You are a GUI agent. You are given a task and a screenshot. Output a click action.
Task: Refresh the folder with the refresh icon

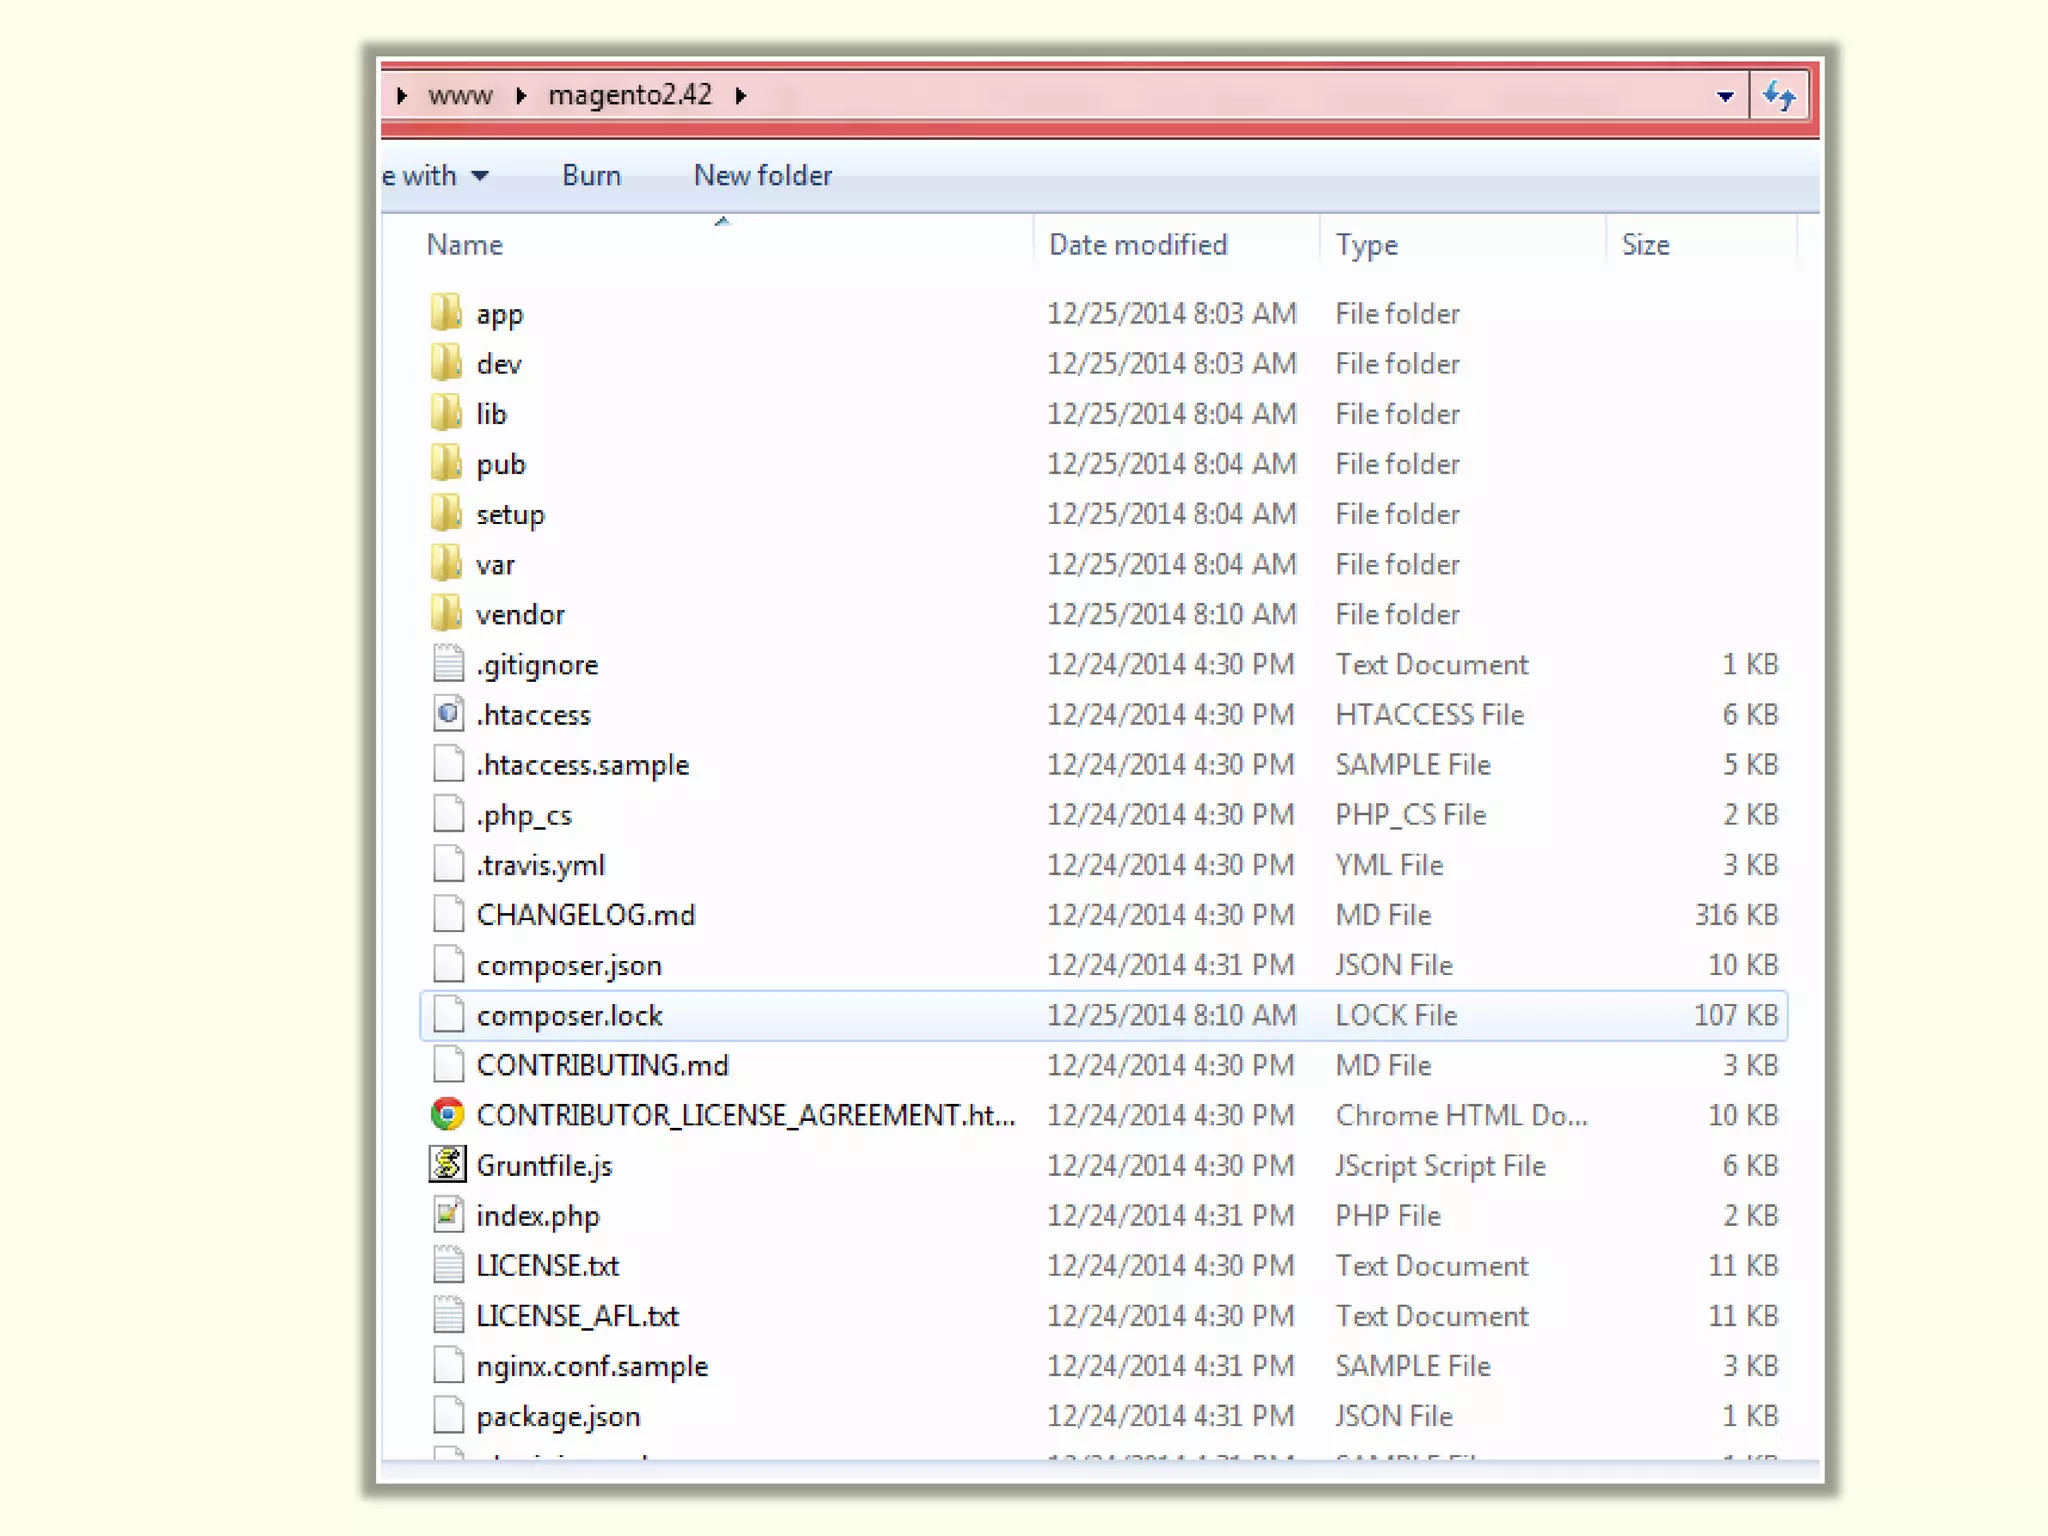point(1779,96)
